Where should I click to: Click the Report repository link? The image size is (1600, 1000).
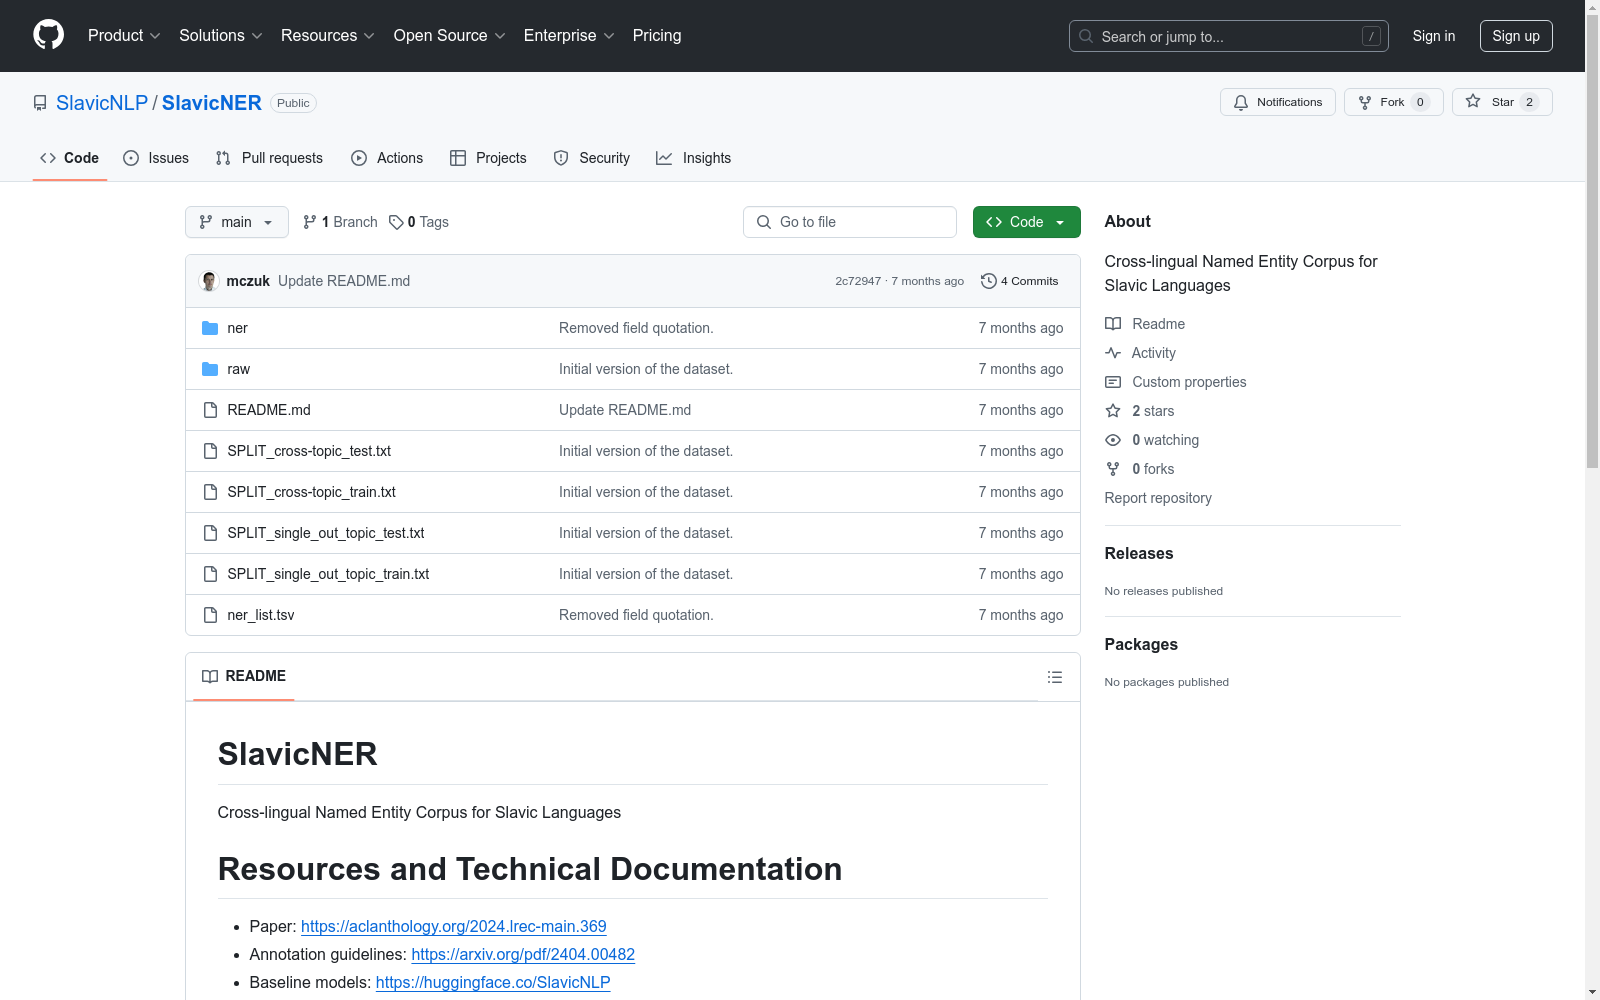pyautogui.click(x=1158, y=498)
